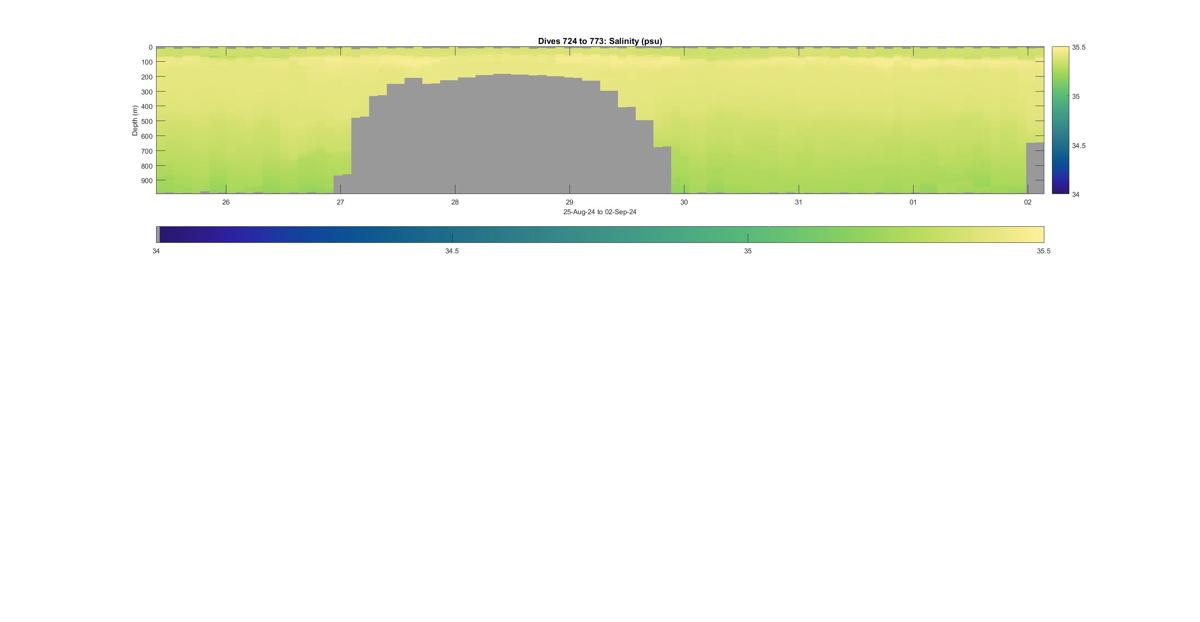This screenshot has width=1200, height=622.
Task: Click "35.5" label on the vertical colorbar
Action: point(1079,47)
